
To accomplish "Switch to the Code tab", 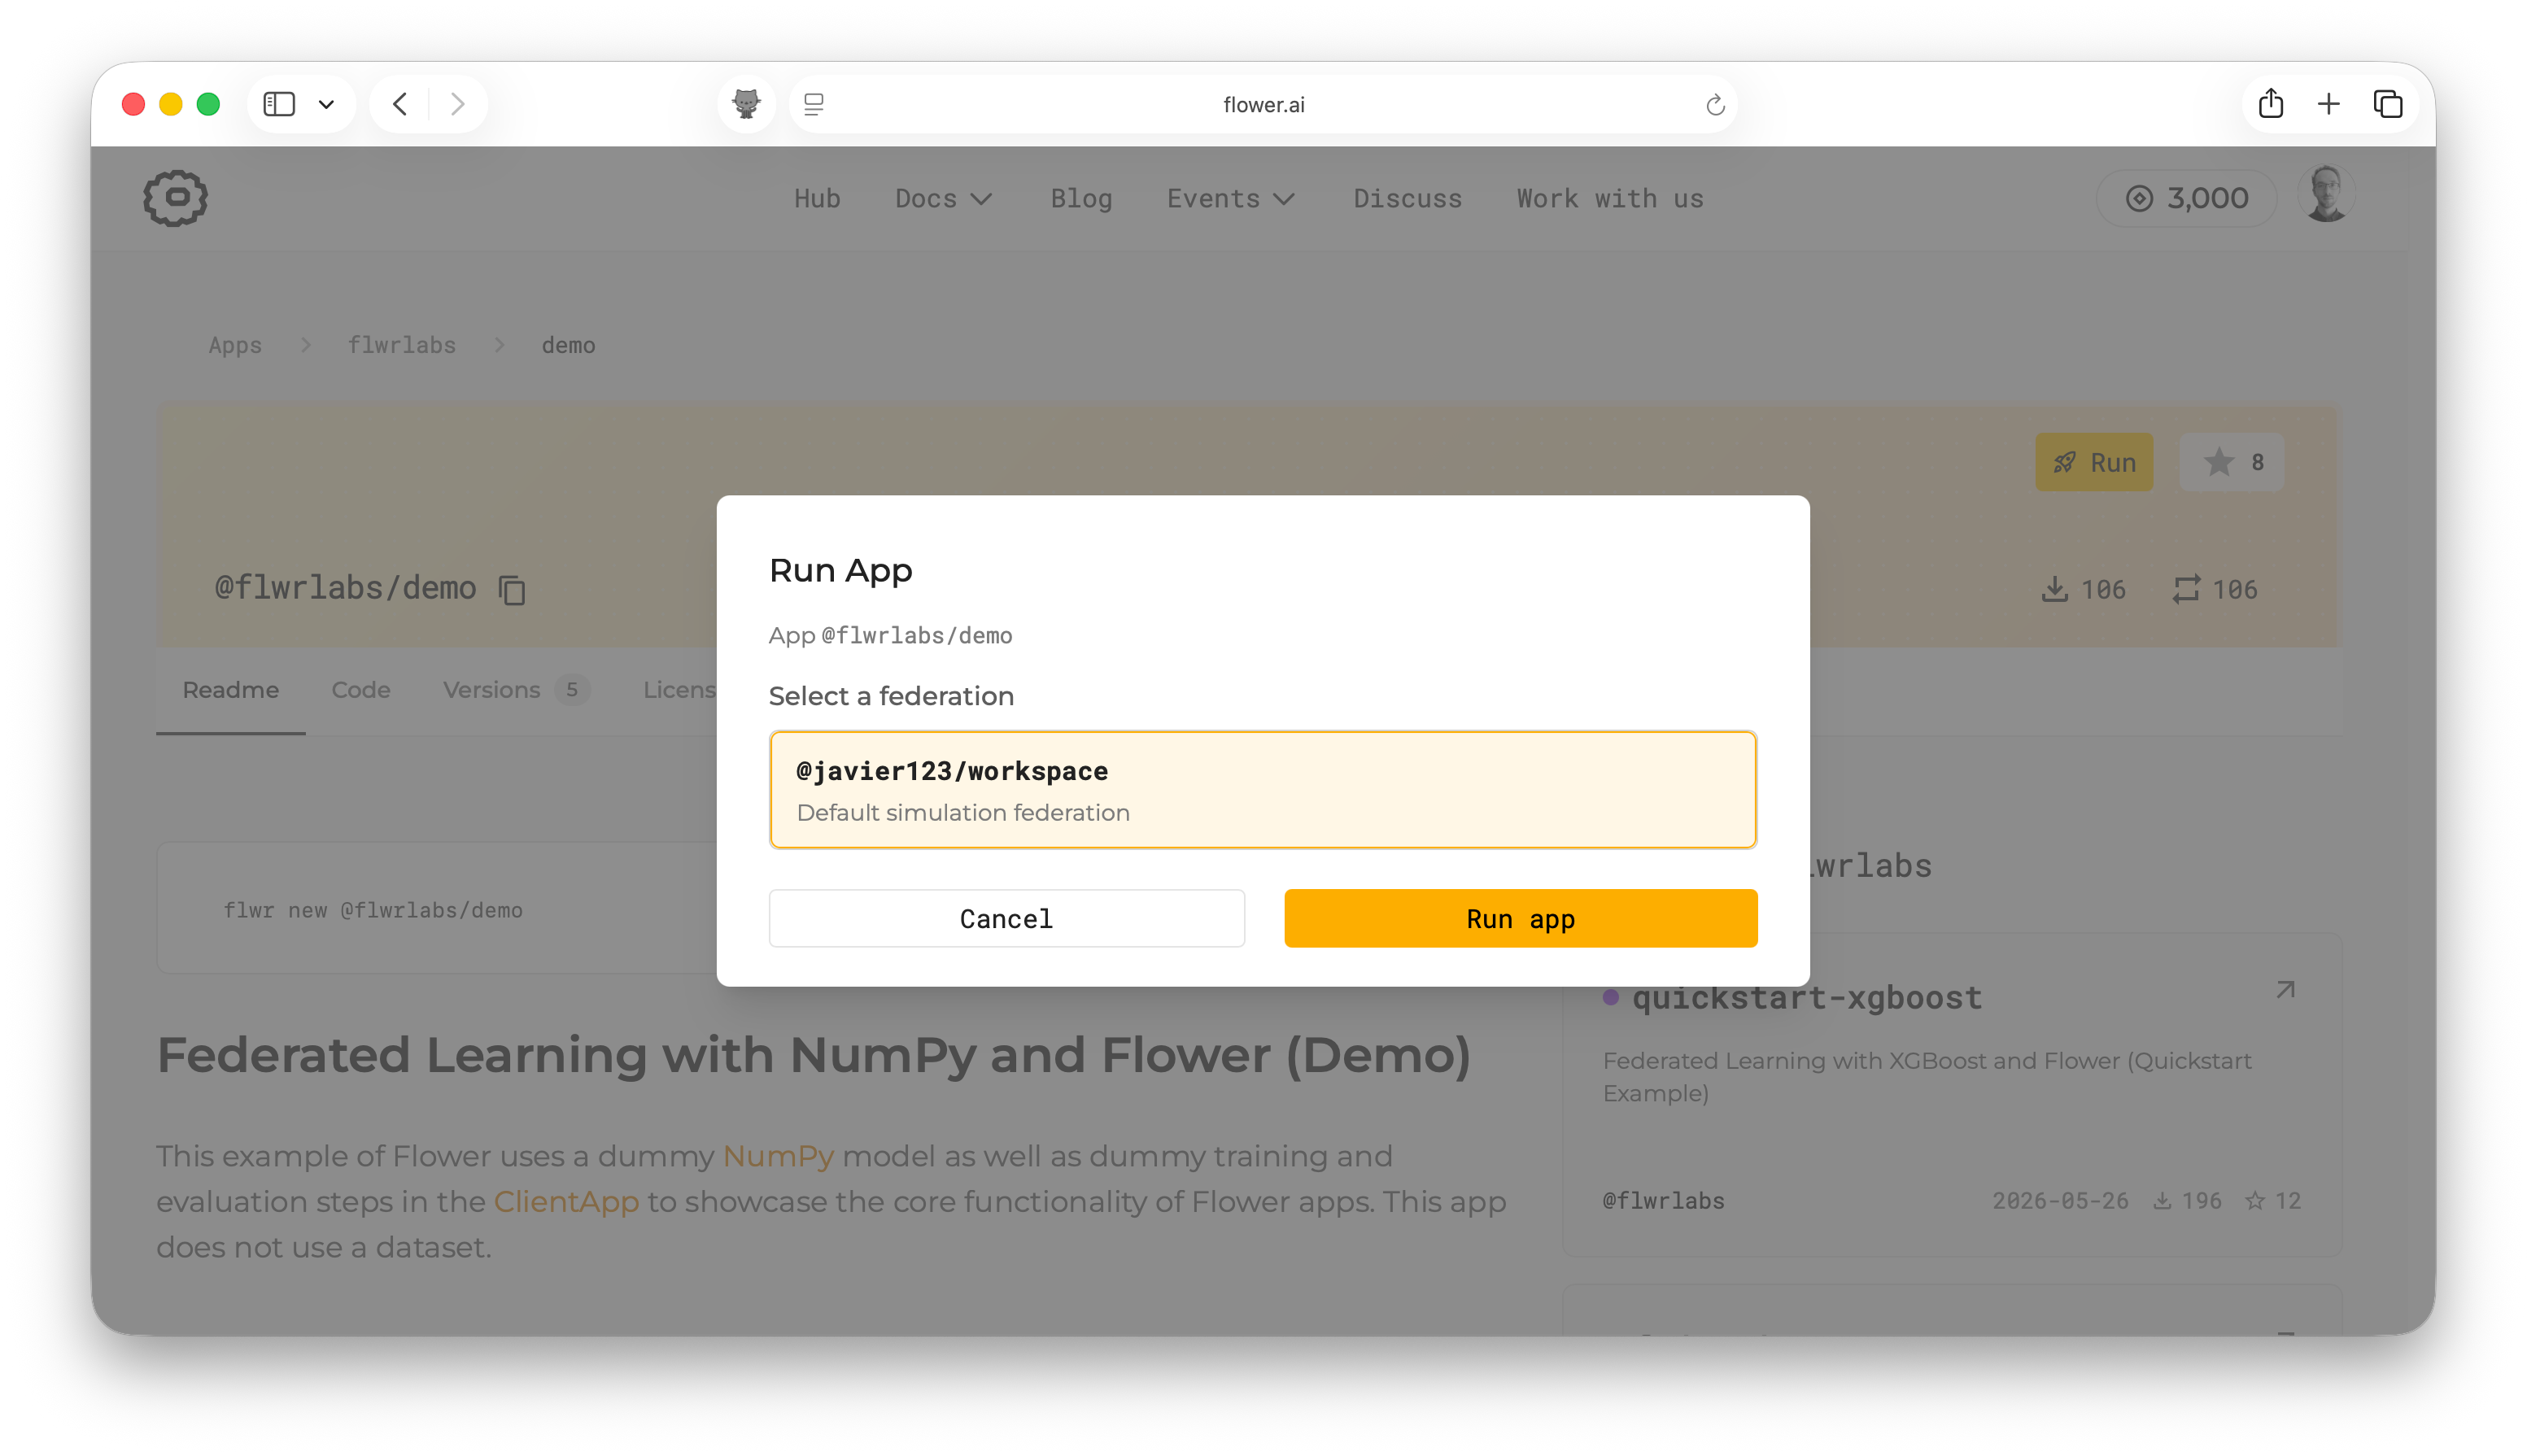I will click(x=361, y=690).
